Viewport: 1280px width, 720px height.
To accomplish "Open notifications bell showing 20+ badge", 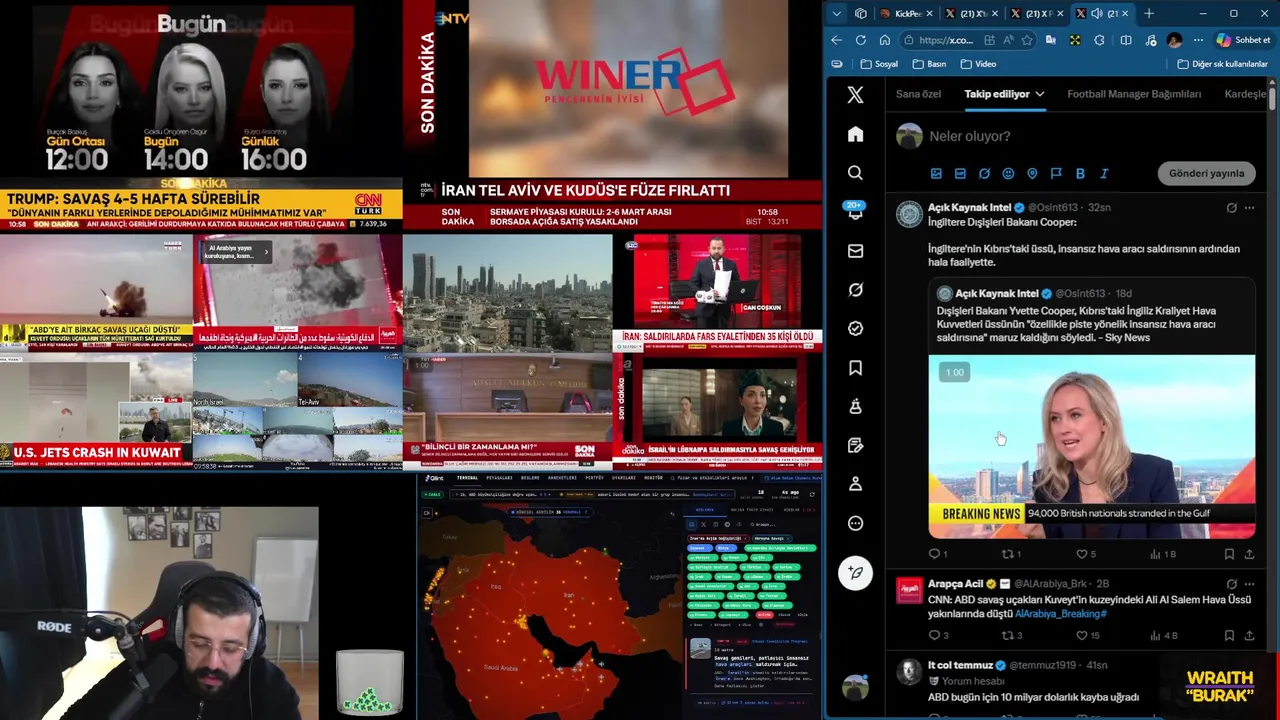I will click(x=855, y=212).
